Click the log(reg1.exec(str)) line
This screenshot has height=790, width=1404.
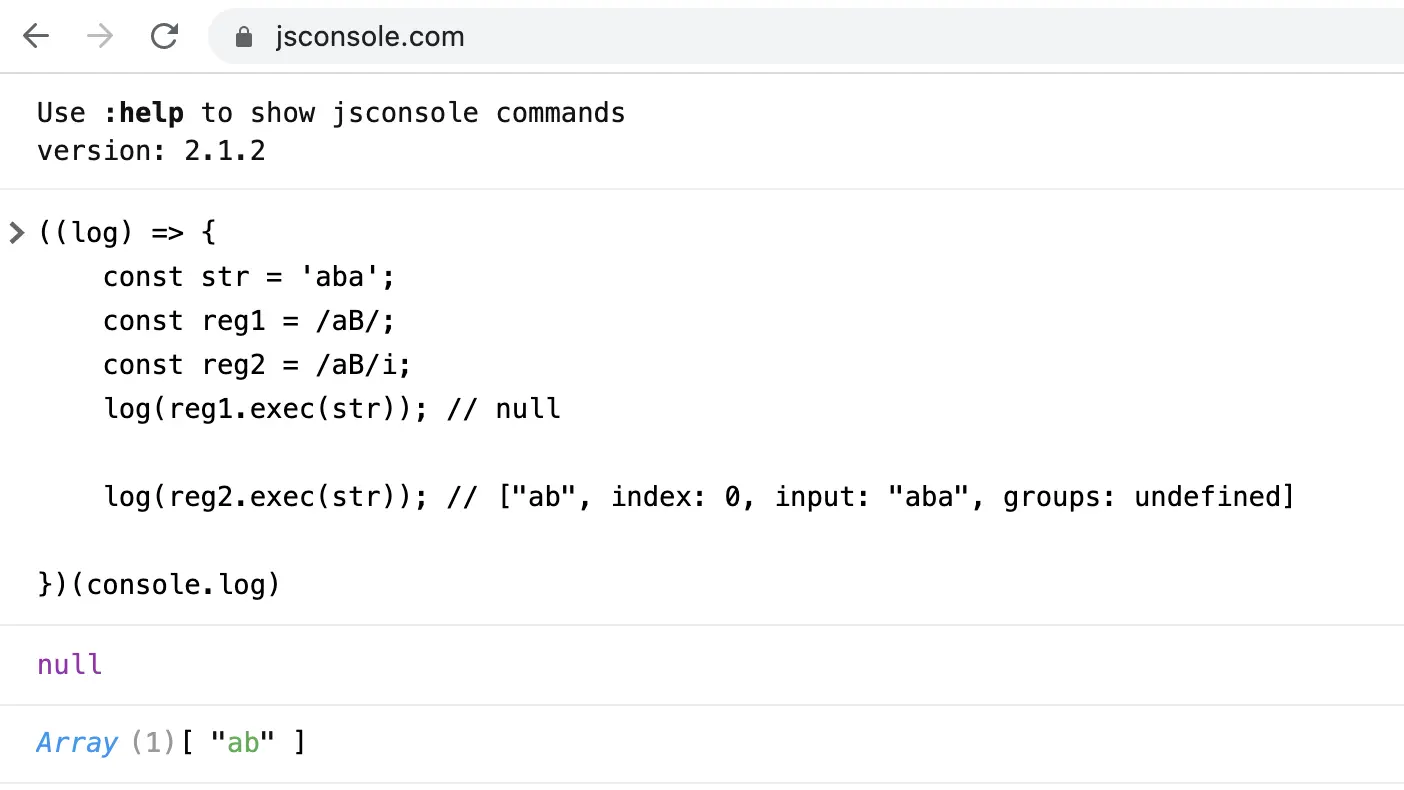click(x=332, y=409)
